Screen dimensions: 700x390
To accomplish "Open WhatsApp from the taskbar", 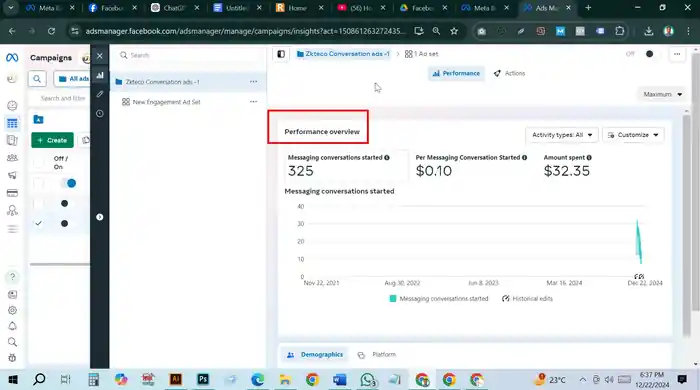I will tap(367, 380).
